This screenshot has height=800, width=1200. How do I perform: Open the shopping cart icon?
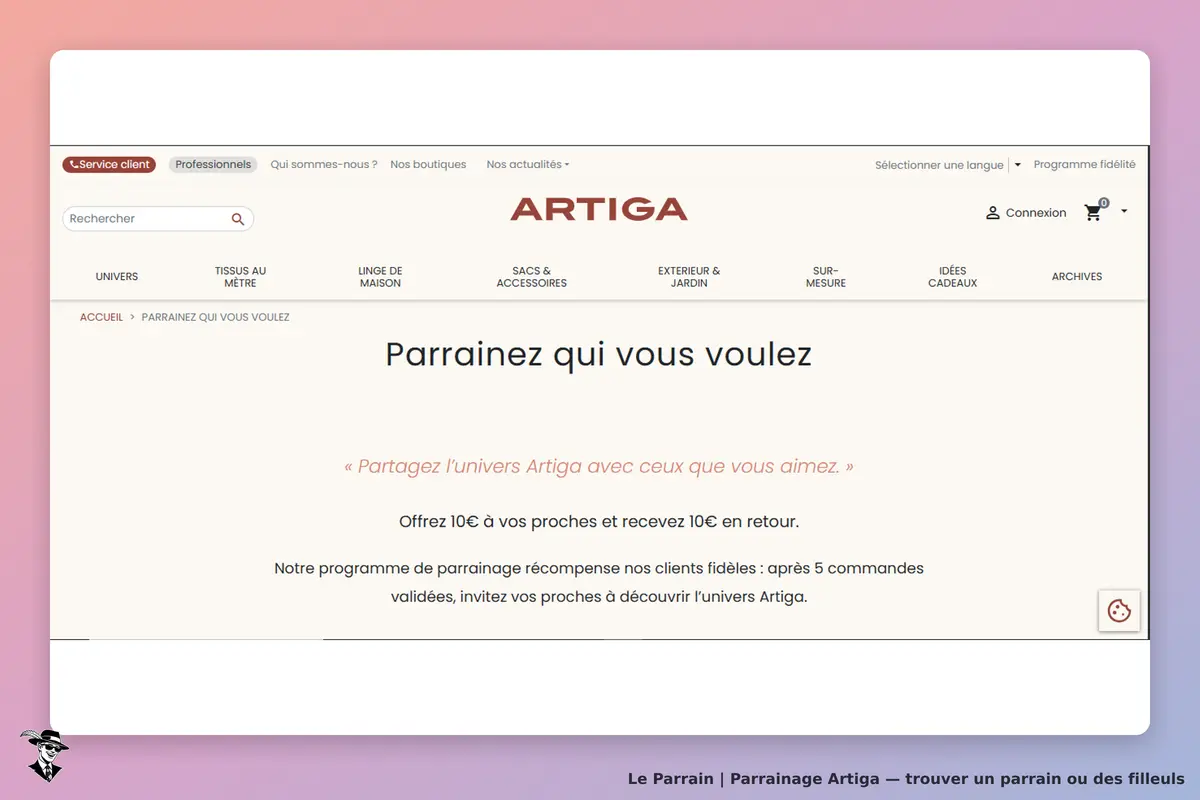click(1094, 212)
